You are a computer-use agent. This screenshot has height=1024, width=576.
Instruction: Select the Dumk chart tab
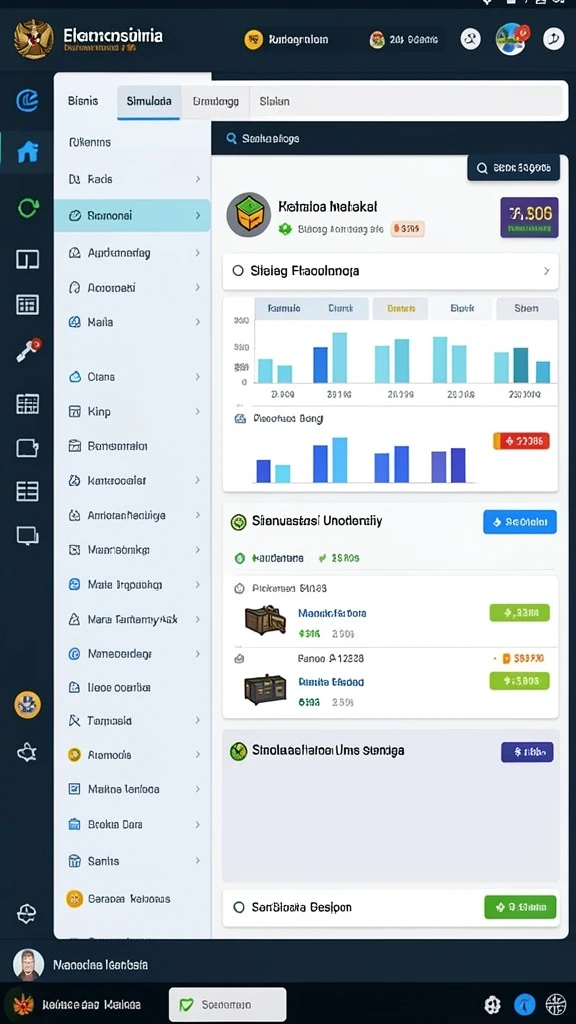click(x=340, y=308)
